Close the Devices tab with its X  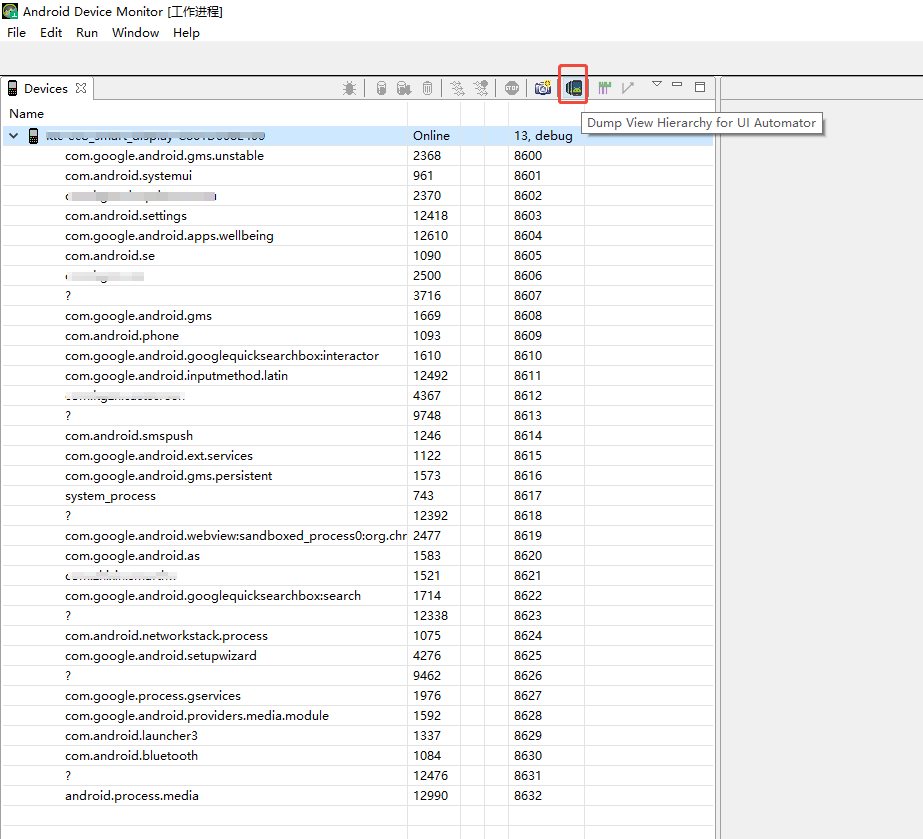[x=81, y=88]
